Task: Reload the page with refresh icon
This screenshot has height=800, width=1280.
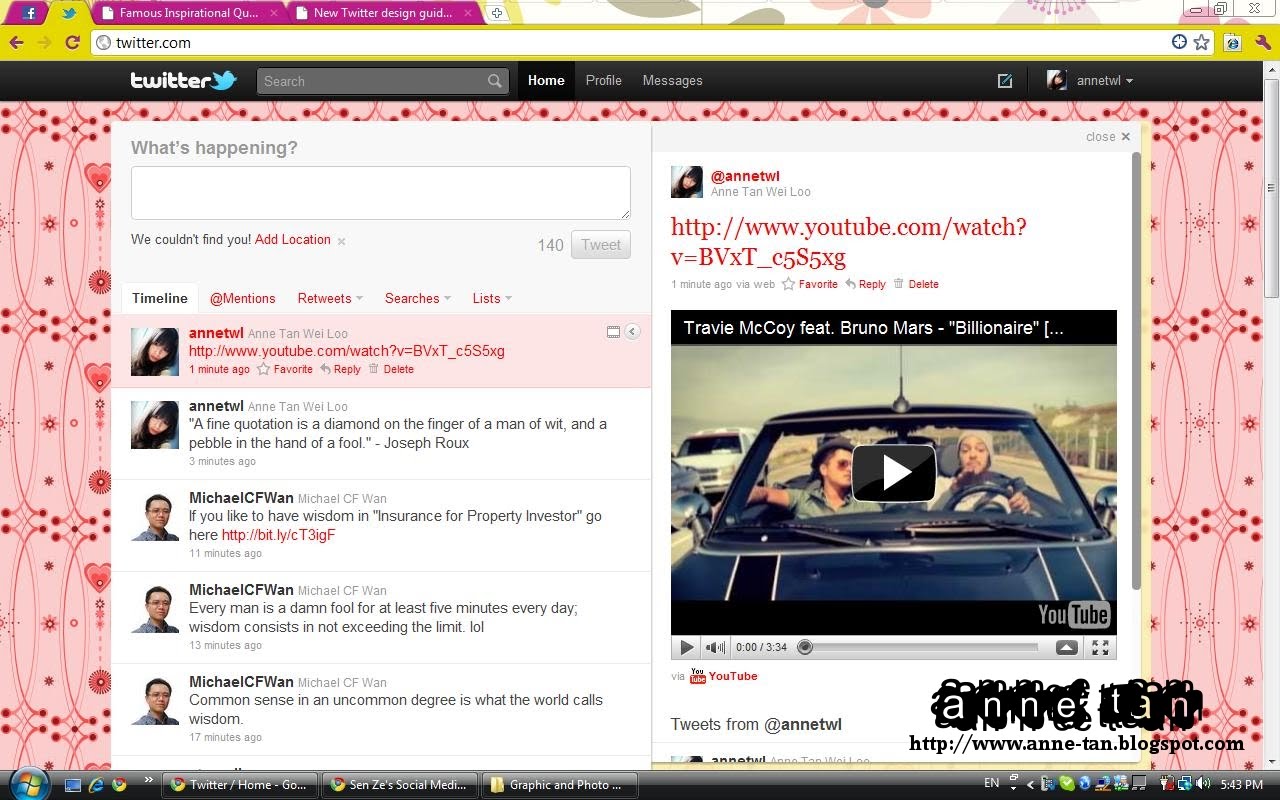Action: [72, 42]
